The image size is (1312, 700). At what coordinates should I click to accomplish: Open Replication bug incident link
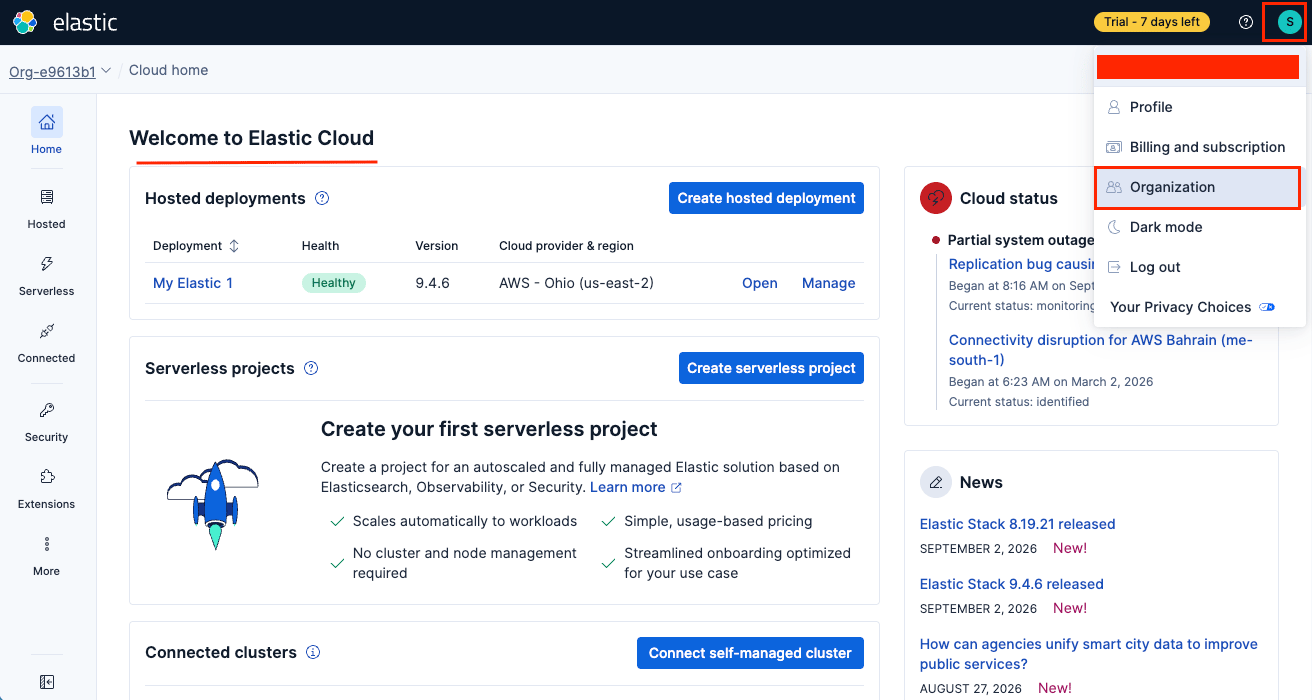[1021, 264]
